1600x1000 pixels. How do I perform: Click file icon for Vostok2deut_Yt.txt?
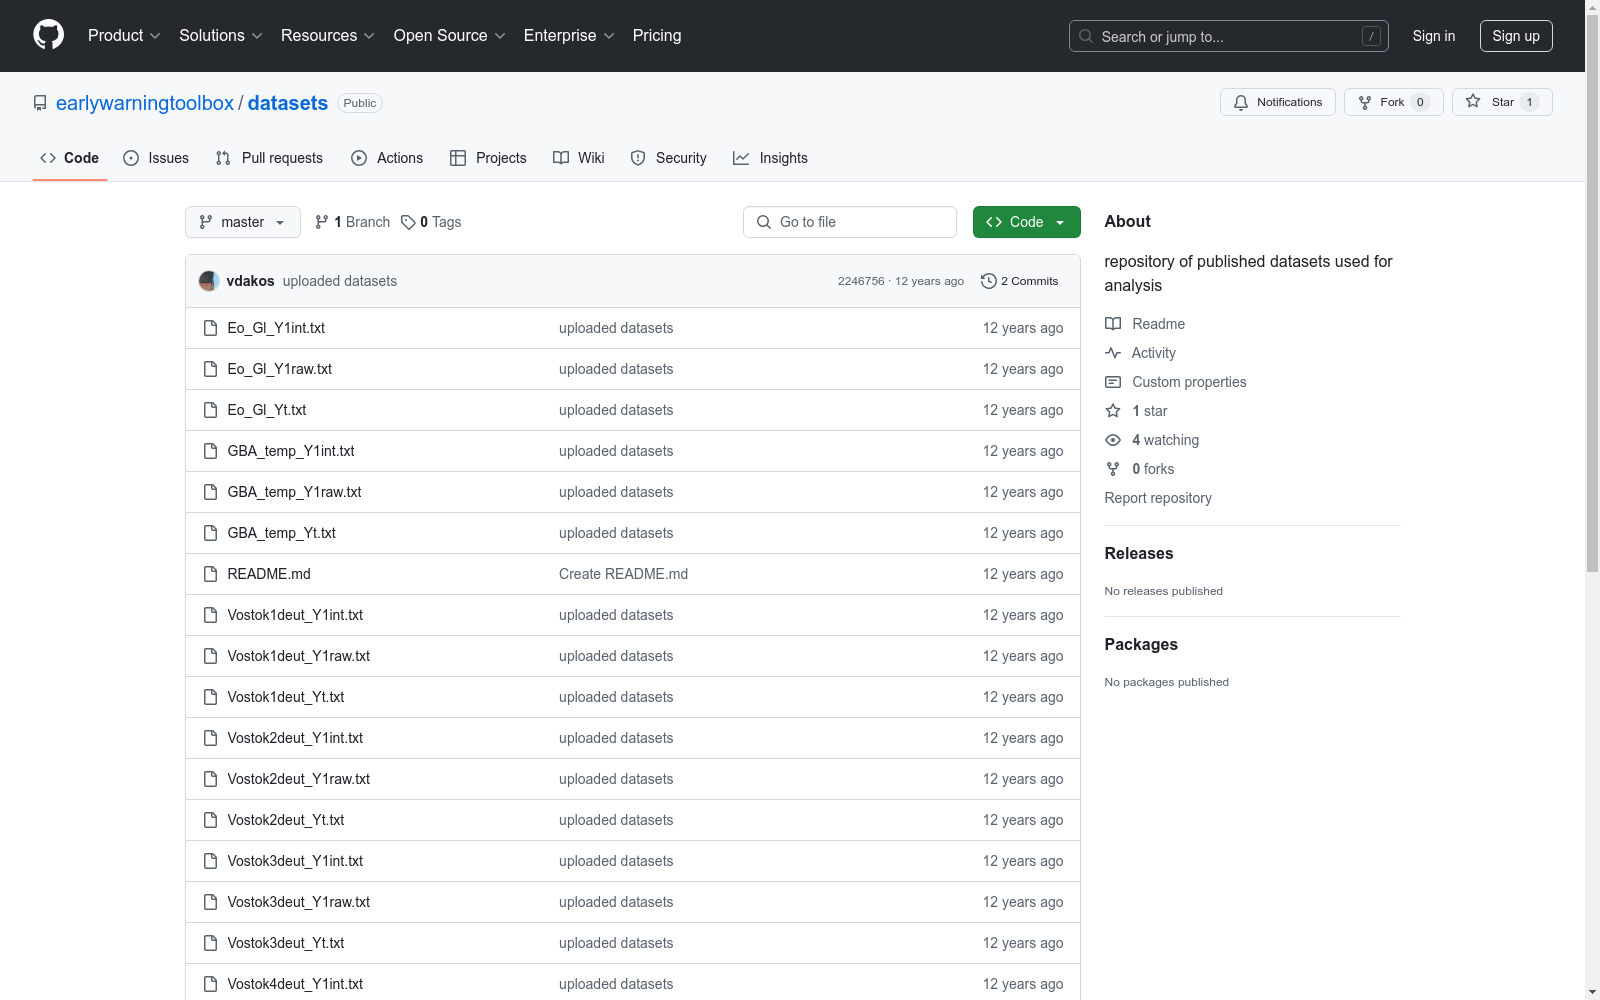210,820
